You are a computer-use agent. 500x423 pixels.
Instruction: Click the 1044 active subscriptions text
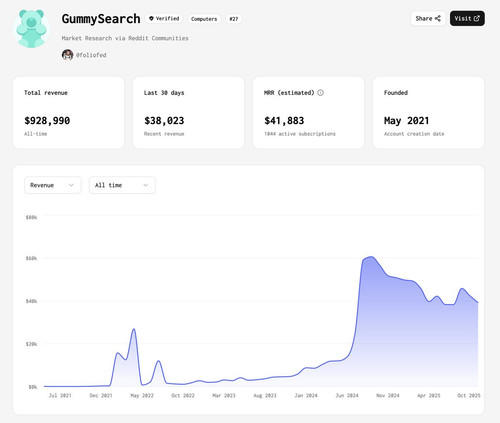[x=300, y=134]
